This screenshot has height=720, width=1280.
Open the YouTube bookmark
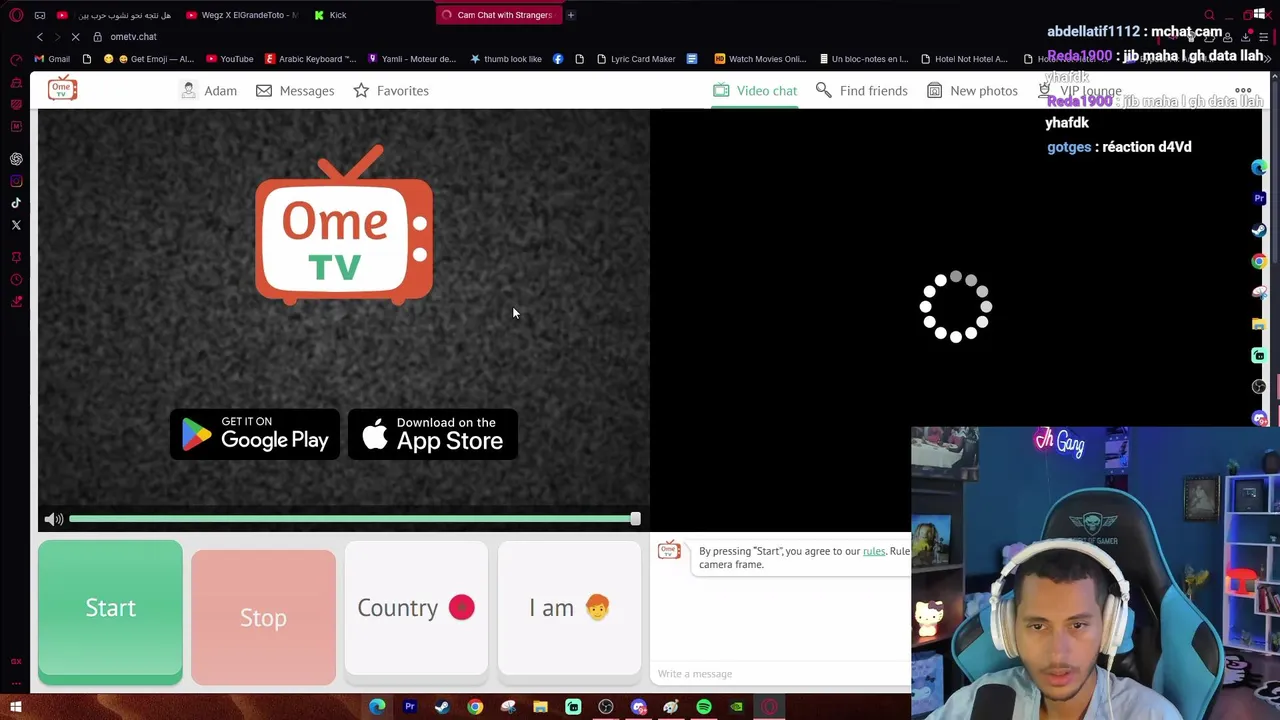(x=230, y=59)
